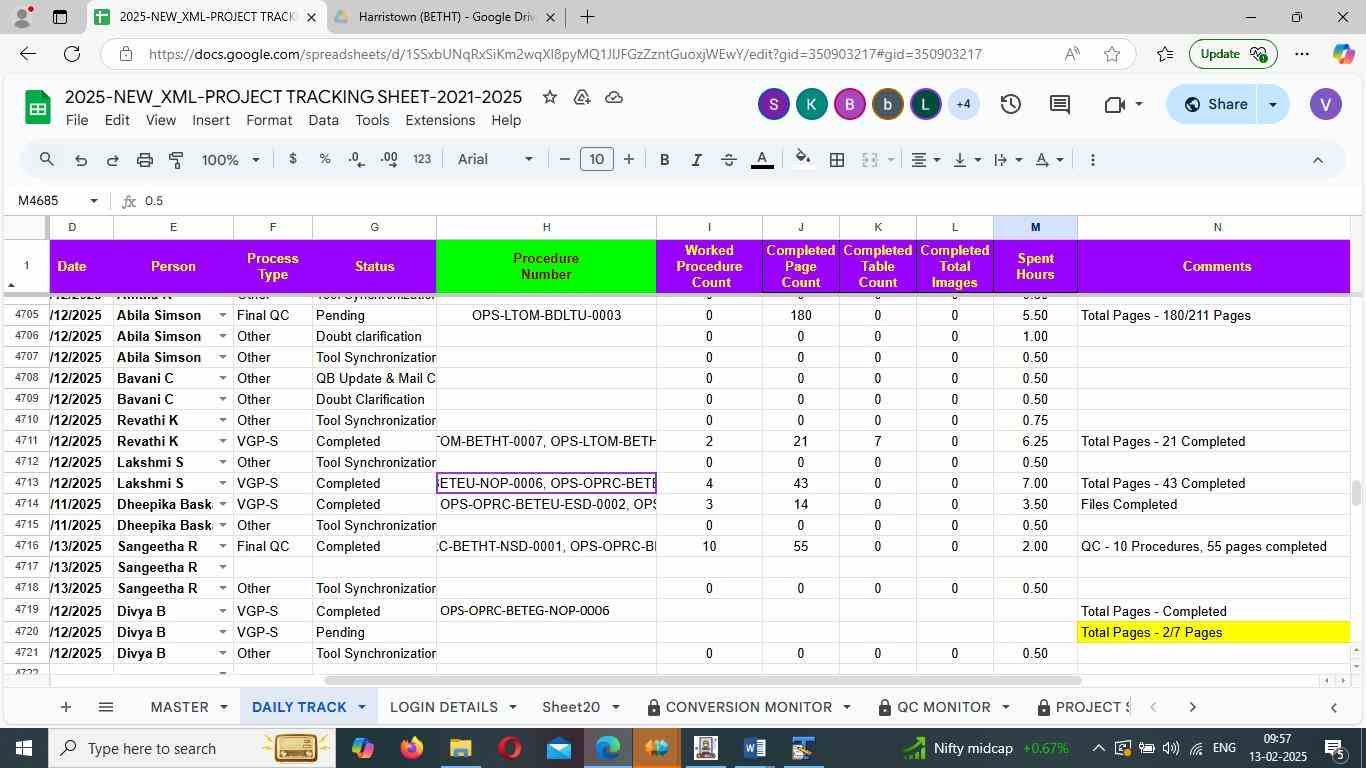Open the Arial font dropdown
The height and width of the screenshot is (768, 1366).
pos(495,160)
